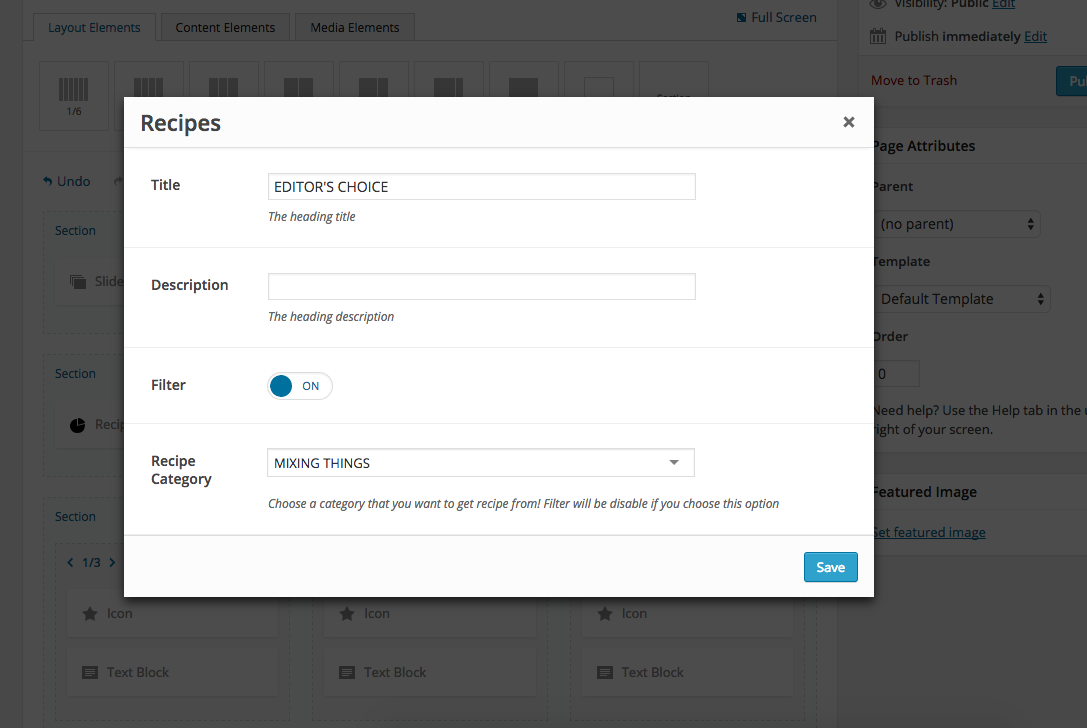Focus the Title field containing EDITOR'S CHOICE
1087x728 pixels.
481,187
